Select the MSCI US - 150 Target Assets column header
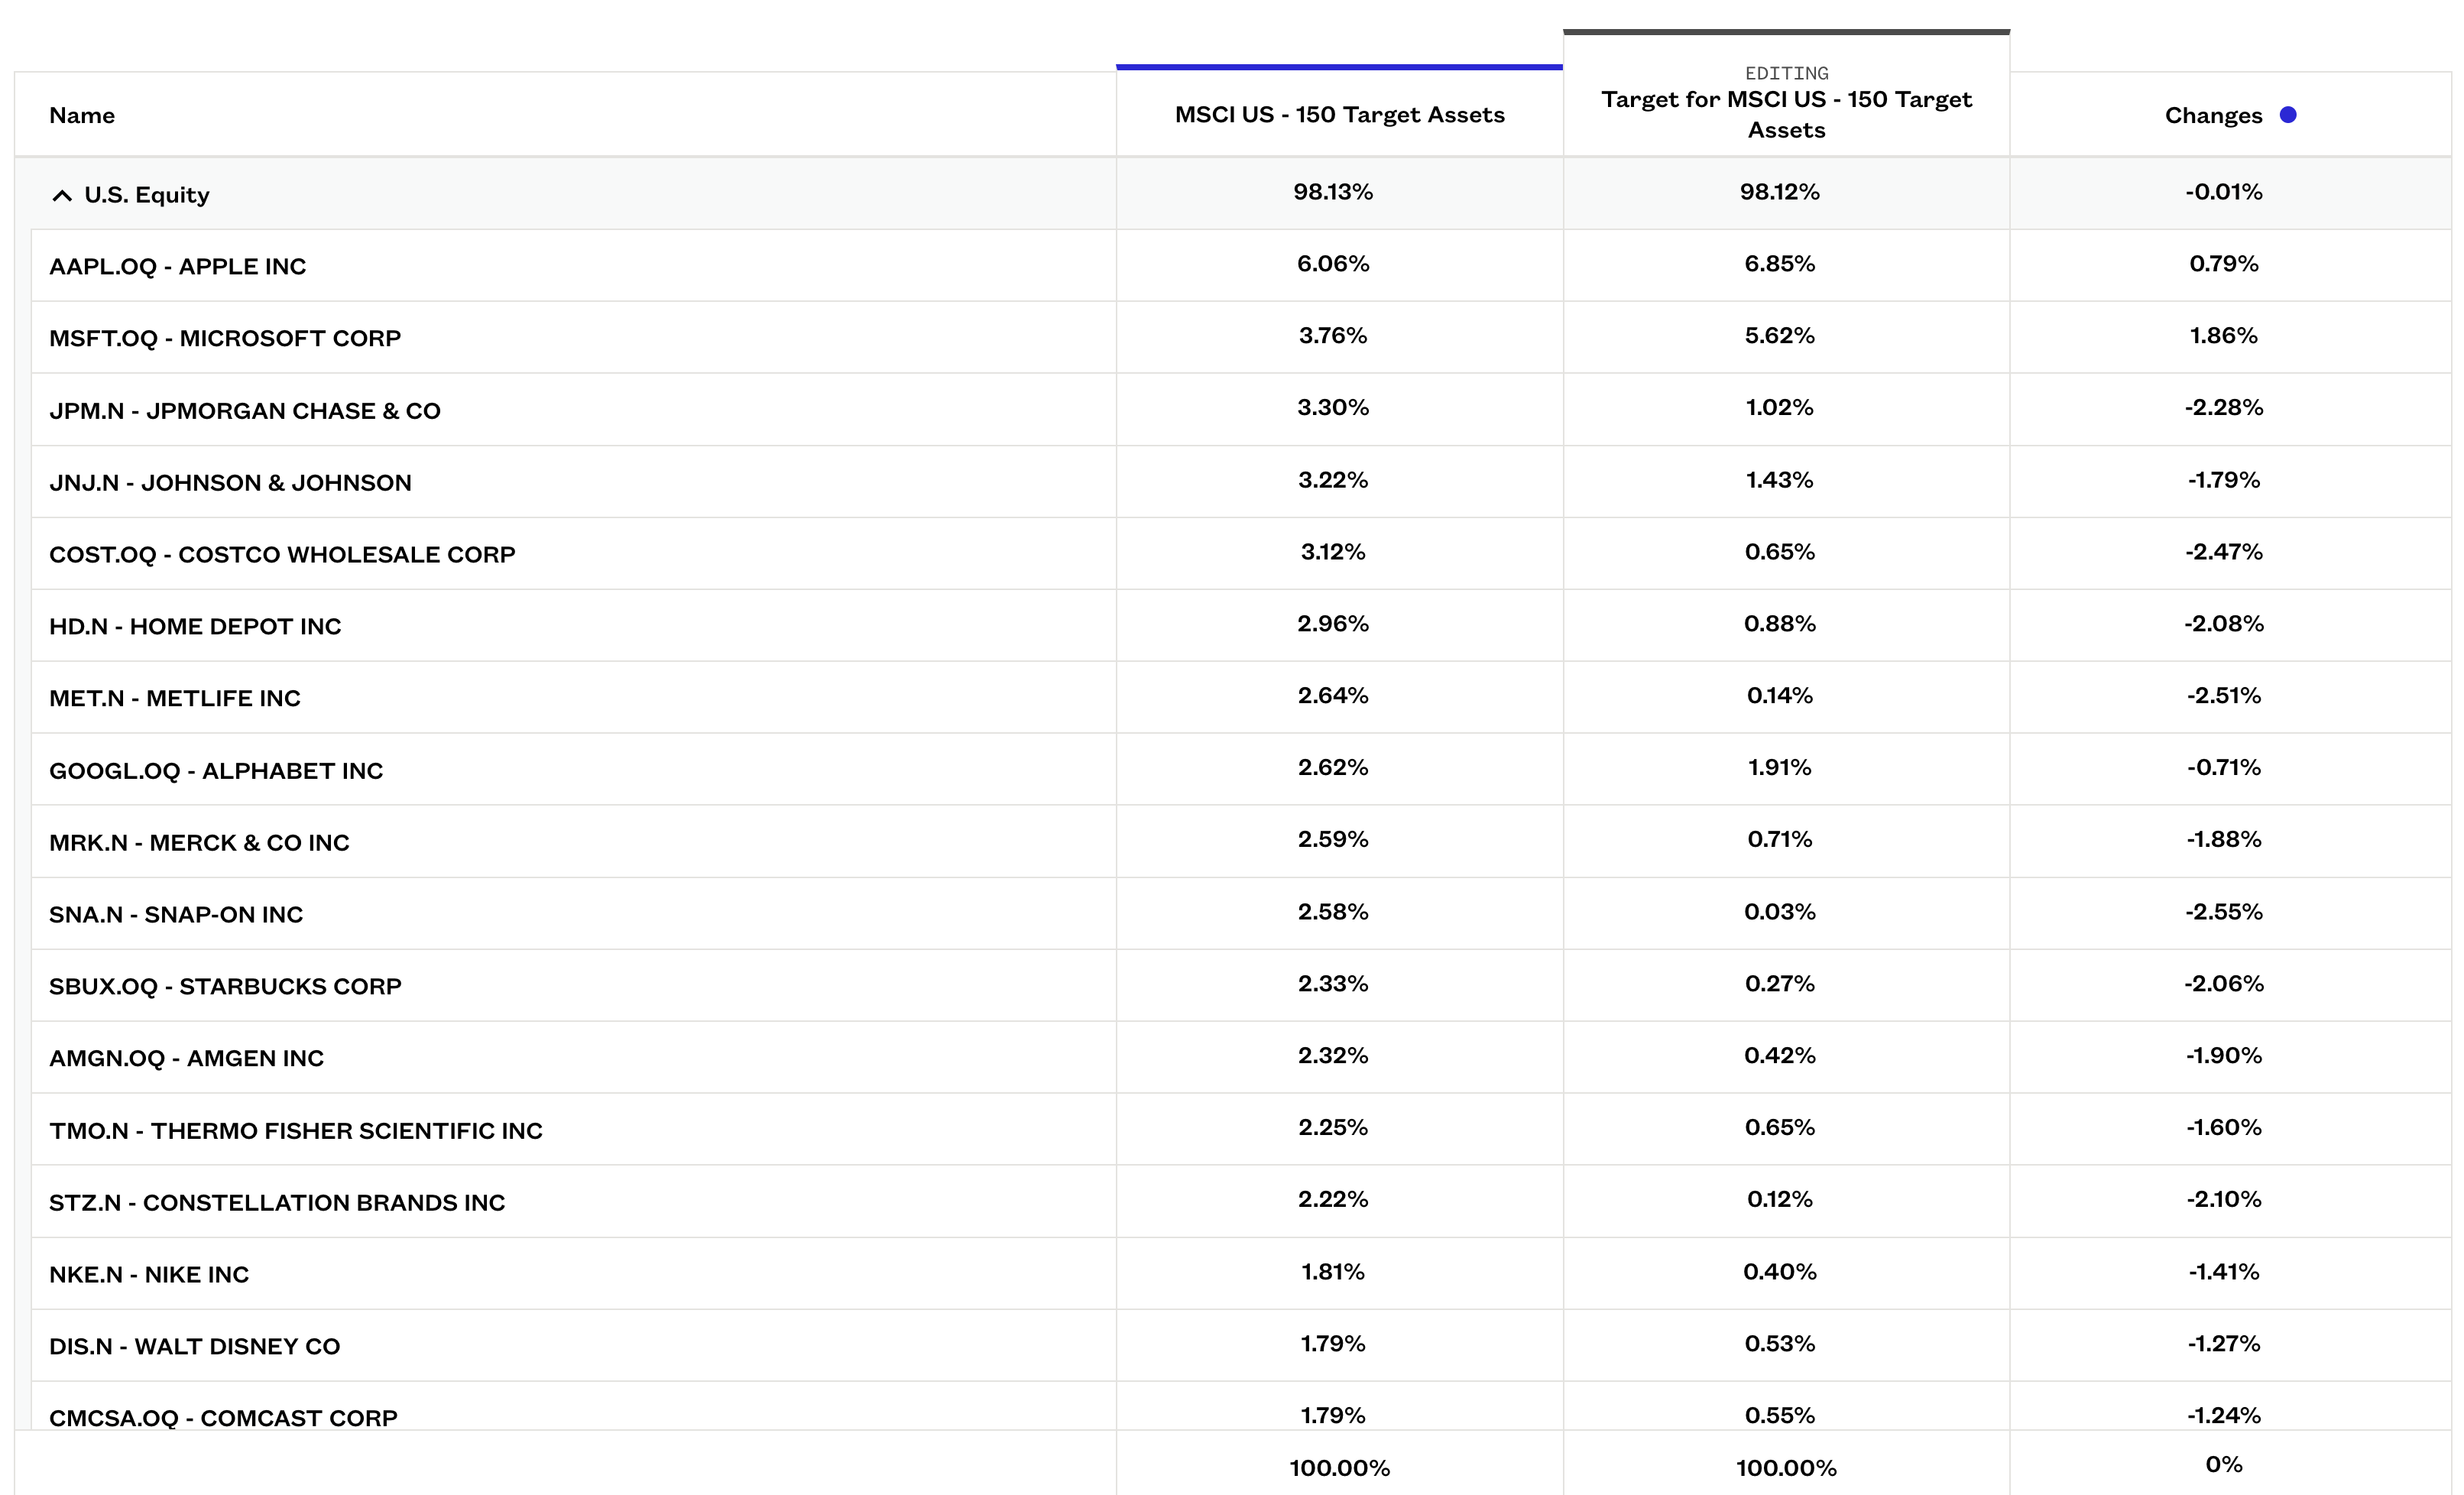Screen dimensions: 2464x1495 (x=1339, y=114)
